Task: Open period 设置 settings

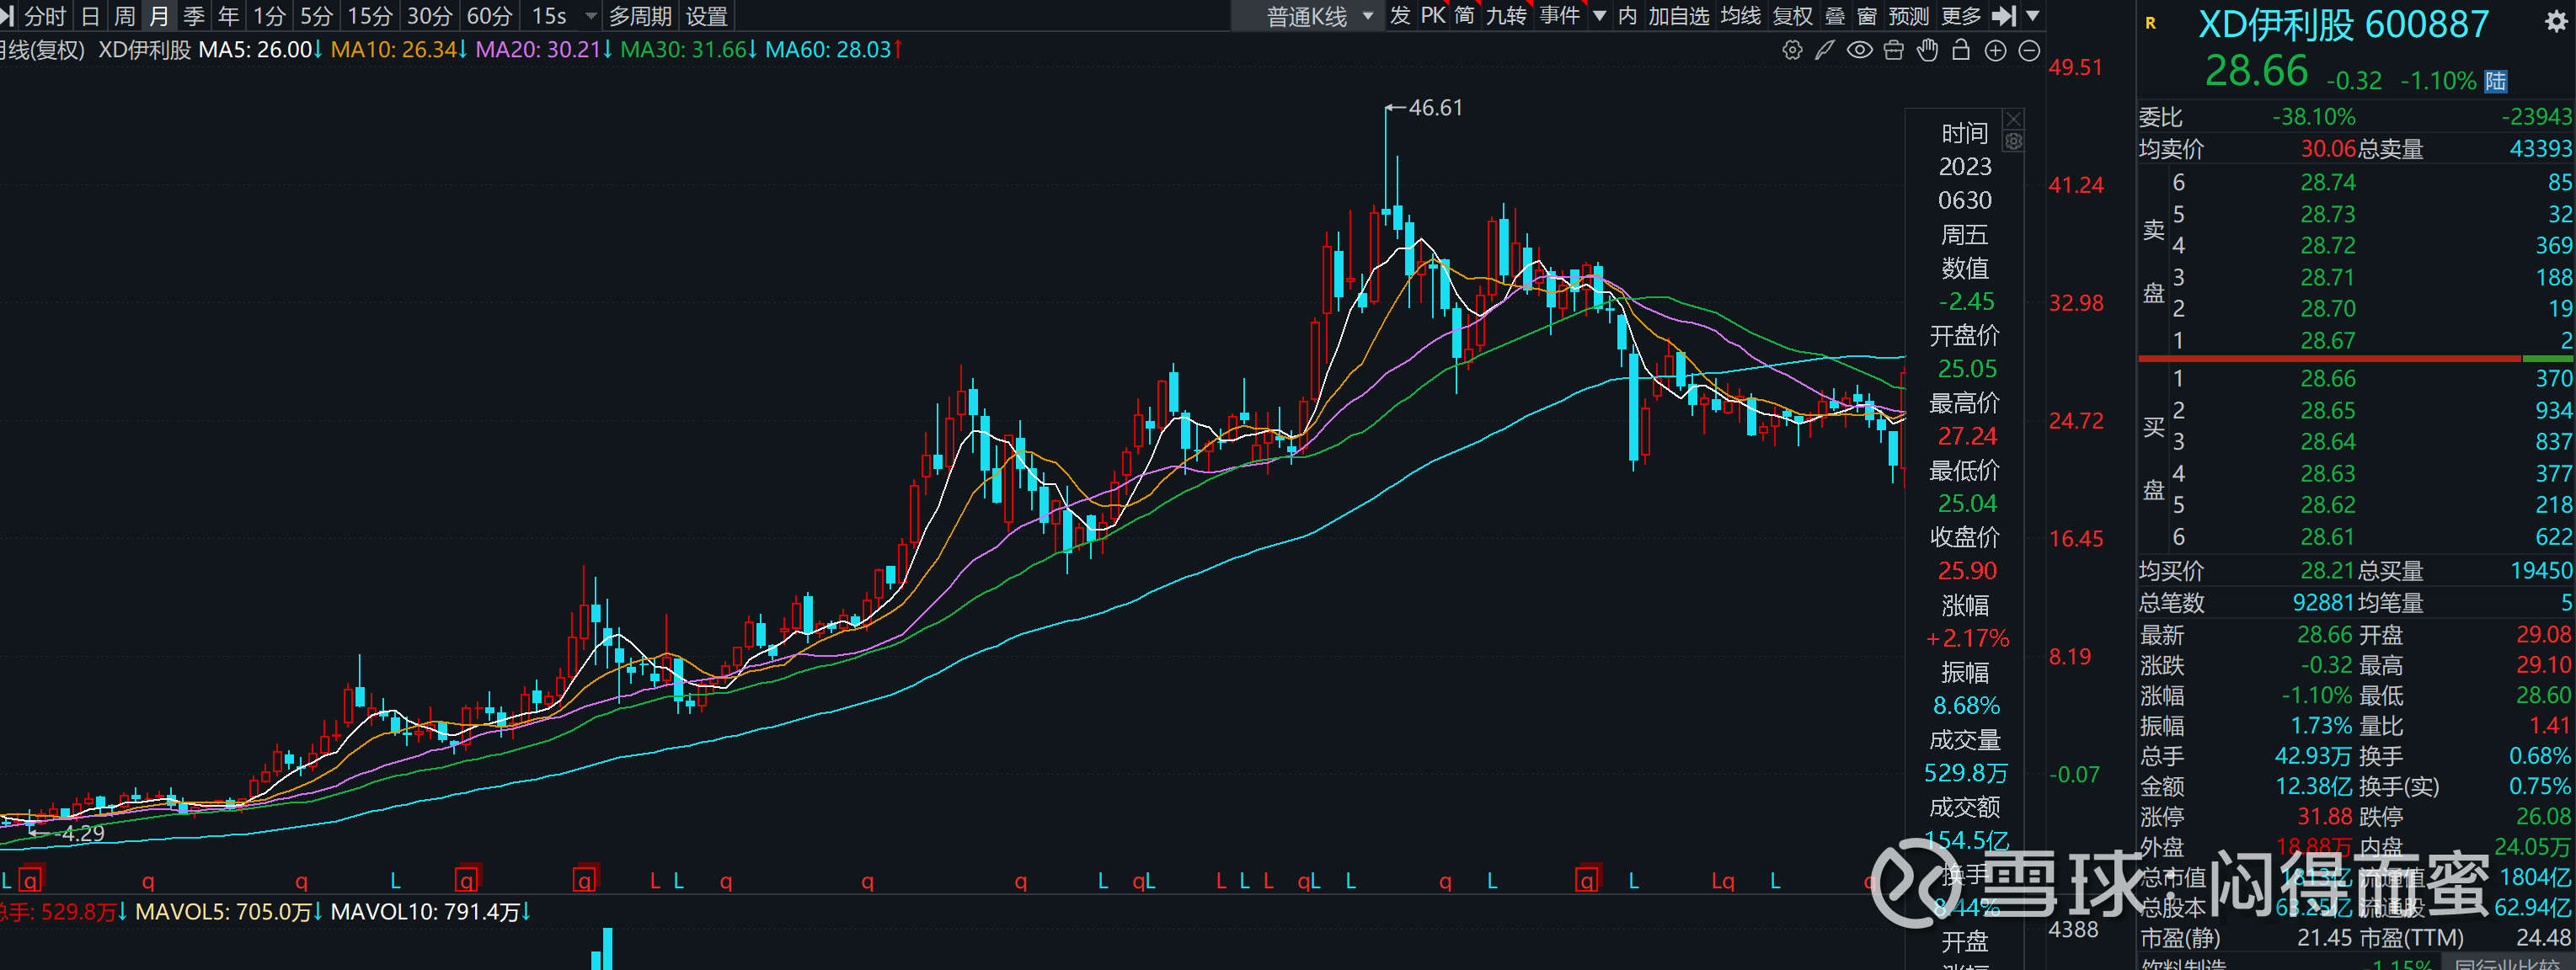Action: click(707, 16)
